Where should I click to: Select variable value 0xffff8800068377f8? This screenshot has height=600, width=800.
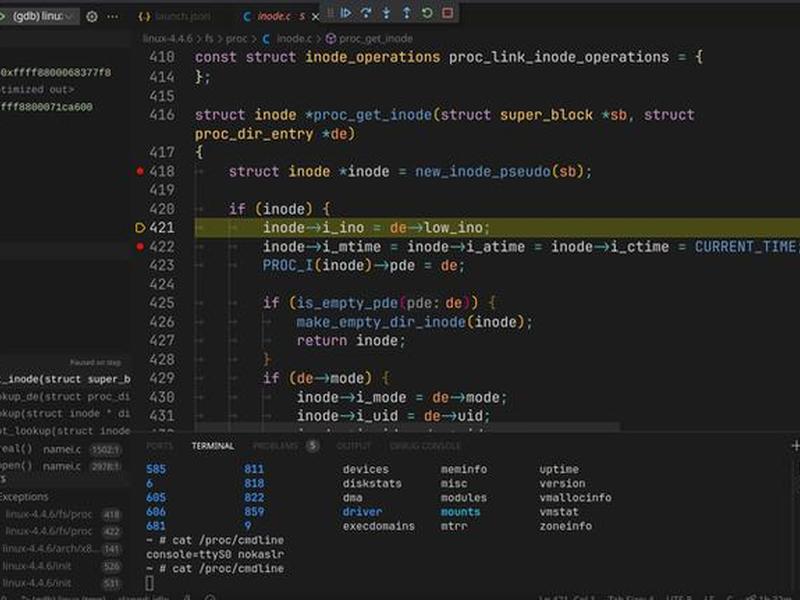[56, 72]
